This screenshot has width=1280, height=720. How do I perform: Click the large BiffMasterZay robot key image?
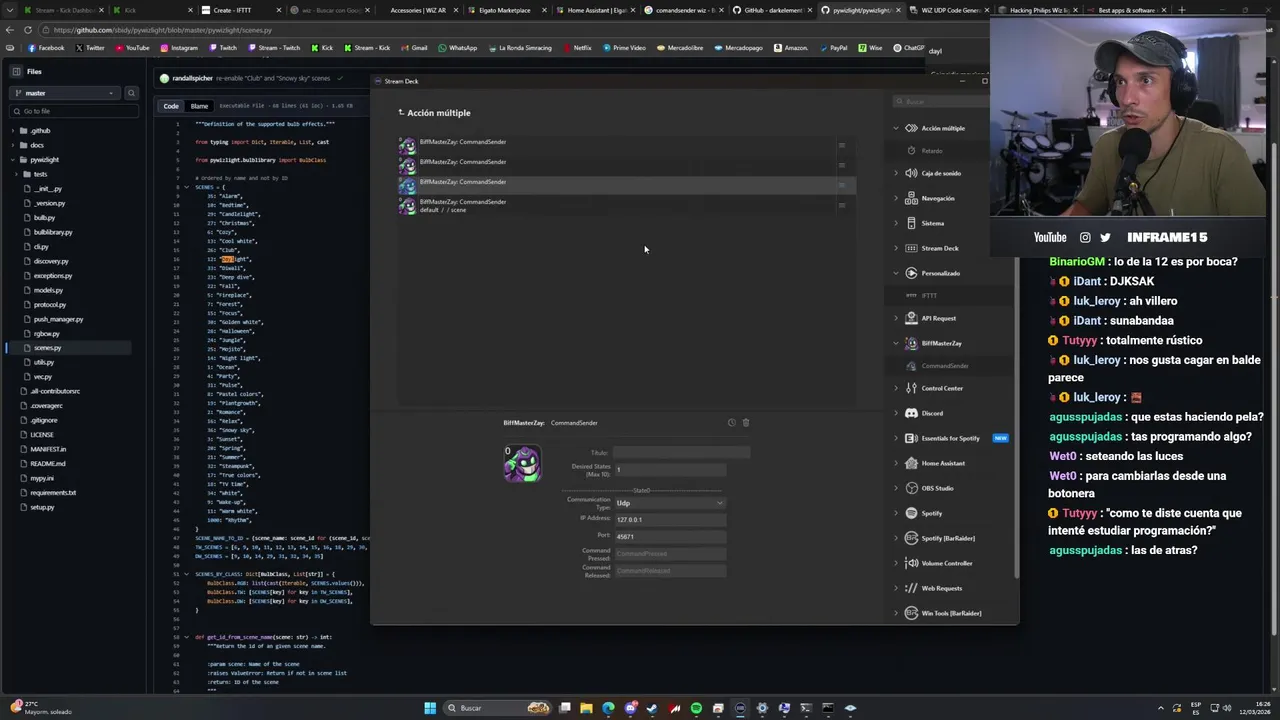tap(522, 464)
